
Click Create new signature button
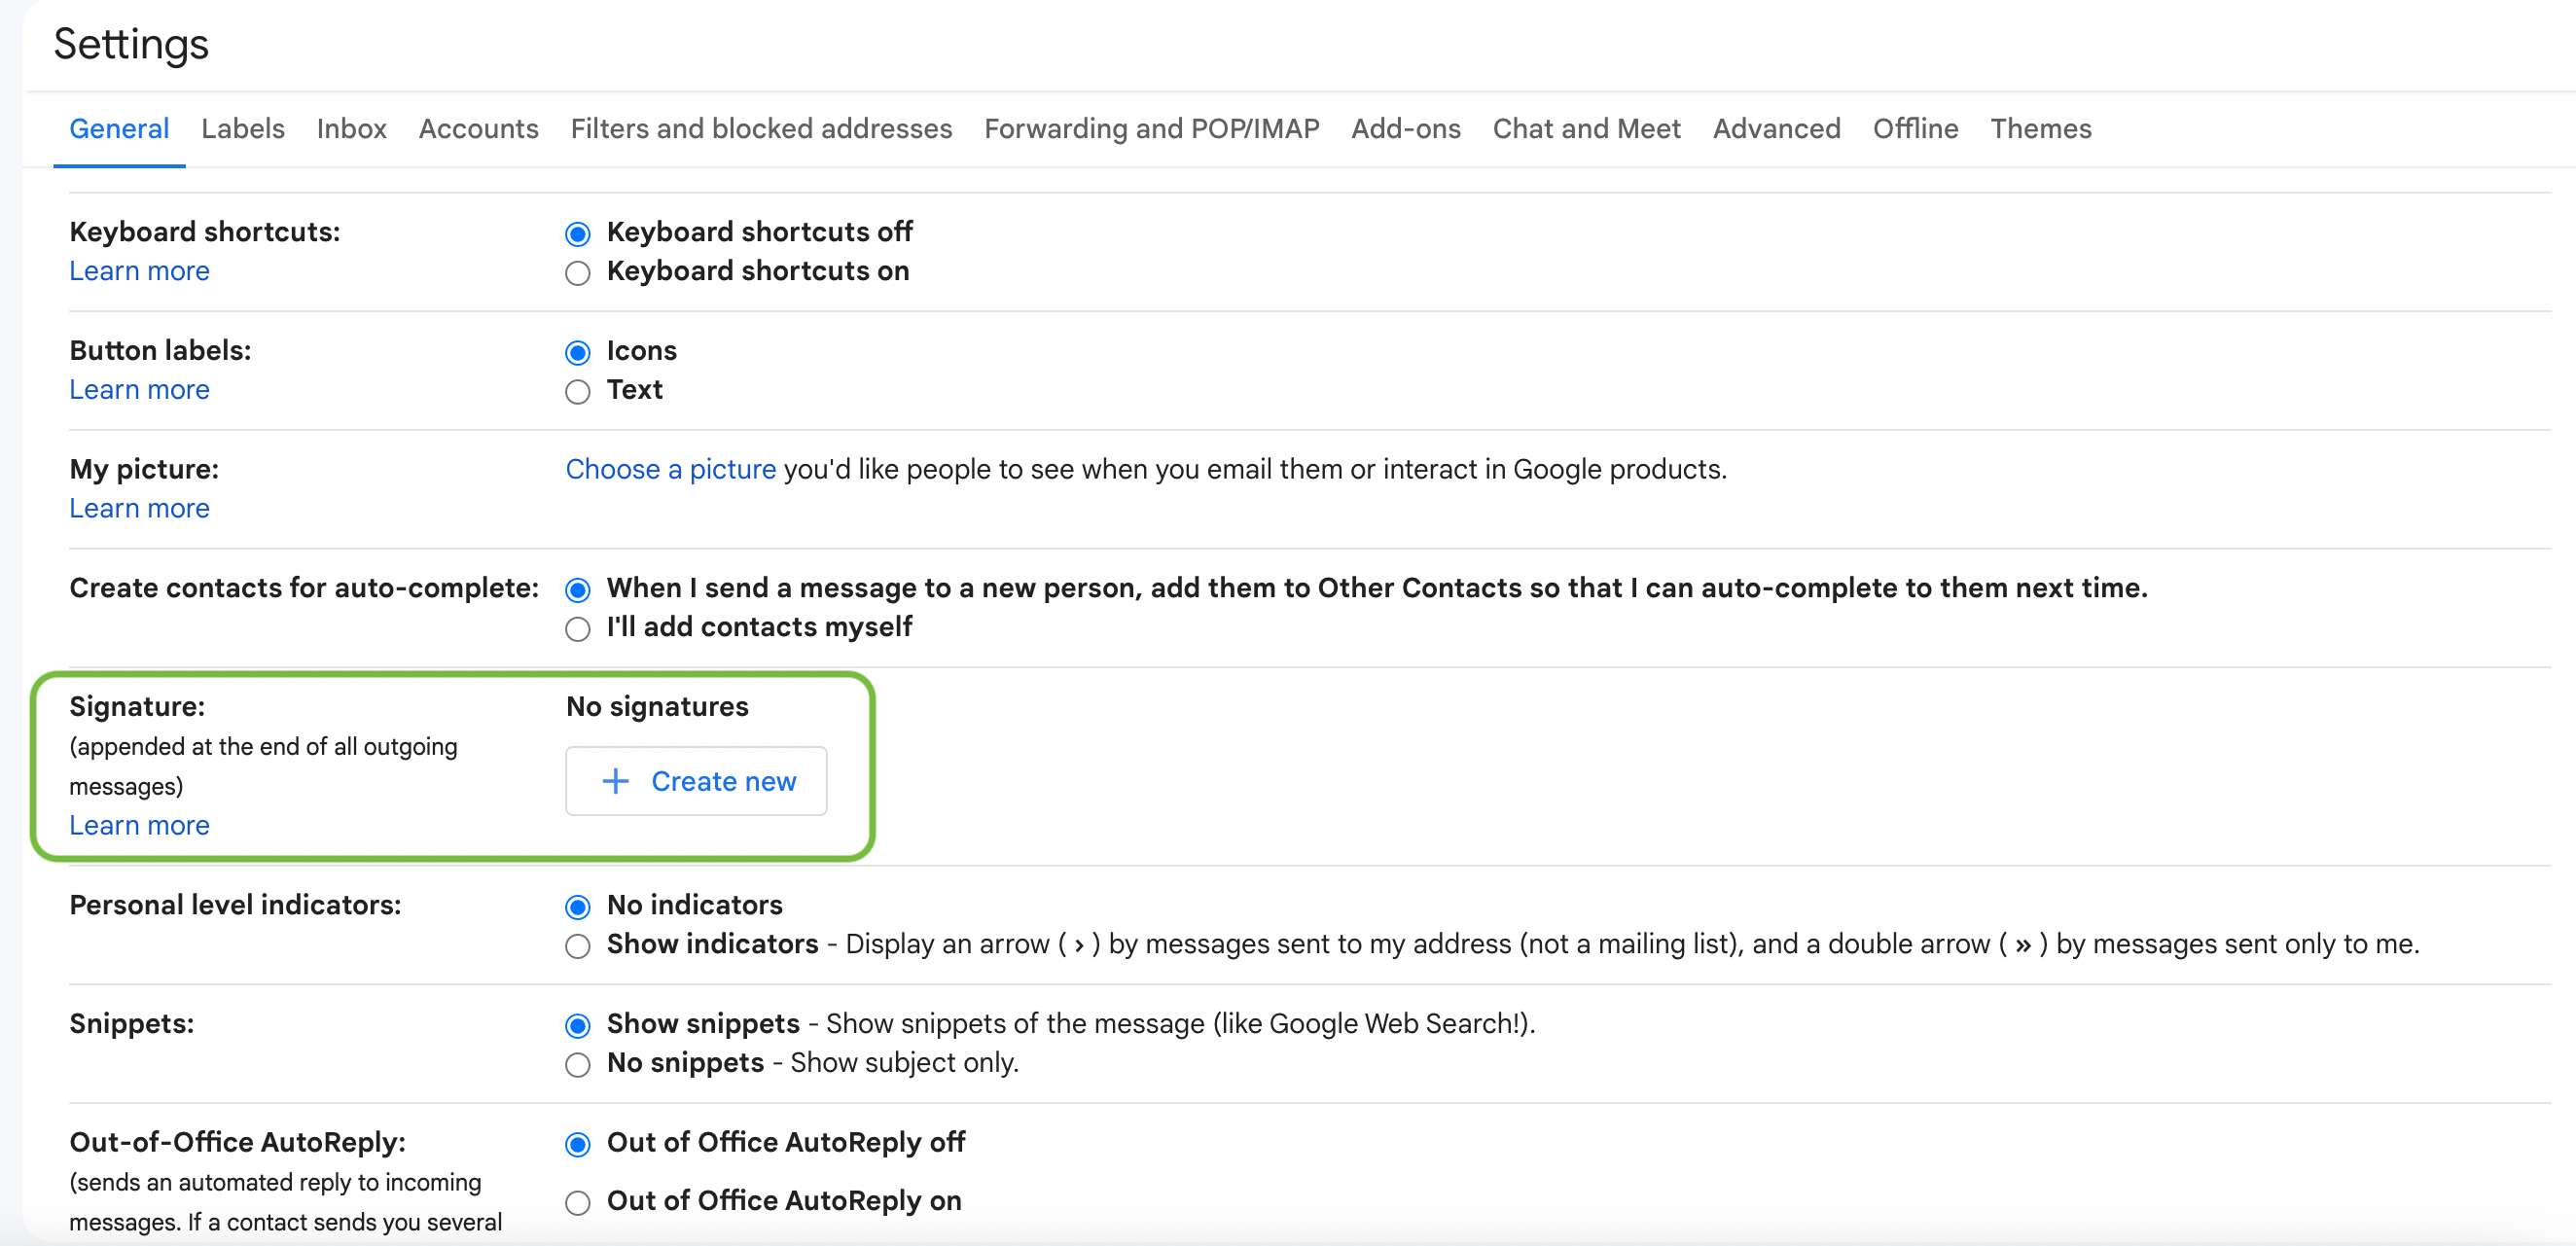click(x=696, y=781)
